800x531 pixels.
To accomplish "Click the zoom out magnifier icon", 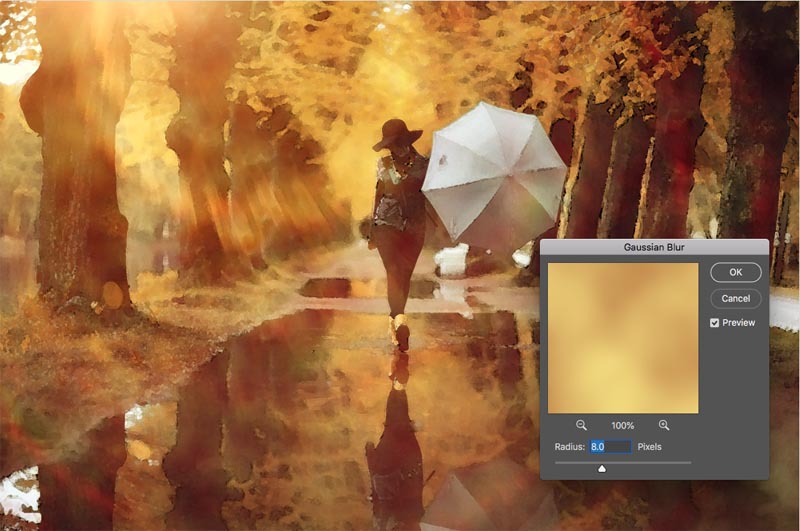I will click(x=581, y=425).
